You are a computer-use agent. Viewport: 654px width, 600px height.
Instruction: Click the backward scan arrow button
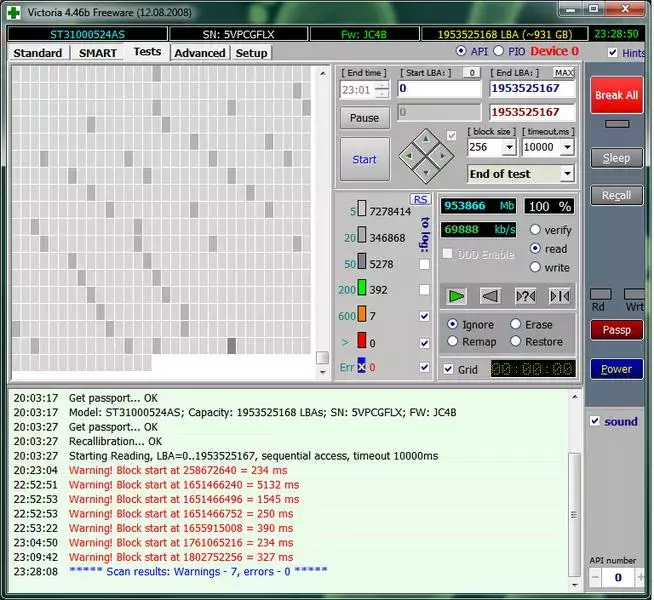[490, 296]
